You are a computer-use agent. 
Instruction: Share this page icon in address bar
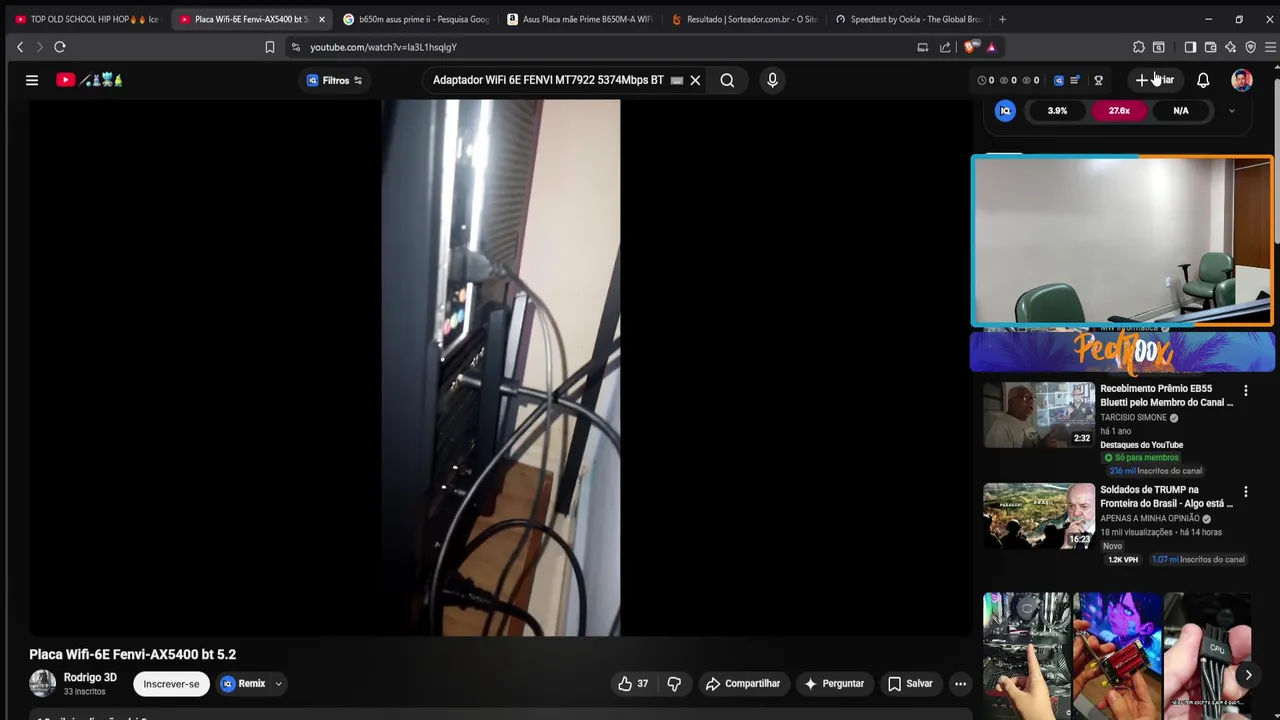coord(945,47)
